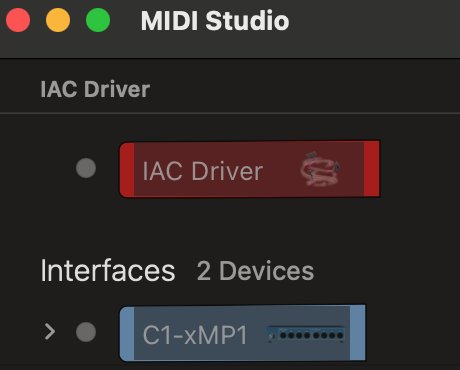The image size is (460, 370).
Task: Click the divider line under IAC Driver header
Action: (230, 114)
